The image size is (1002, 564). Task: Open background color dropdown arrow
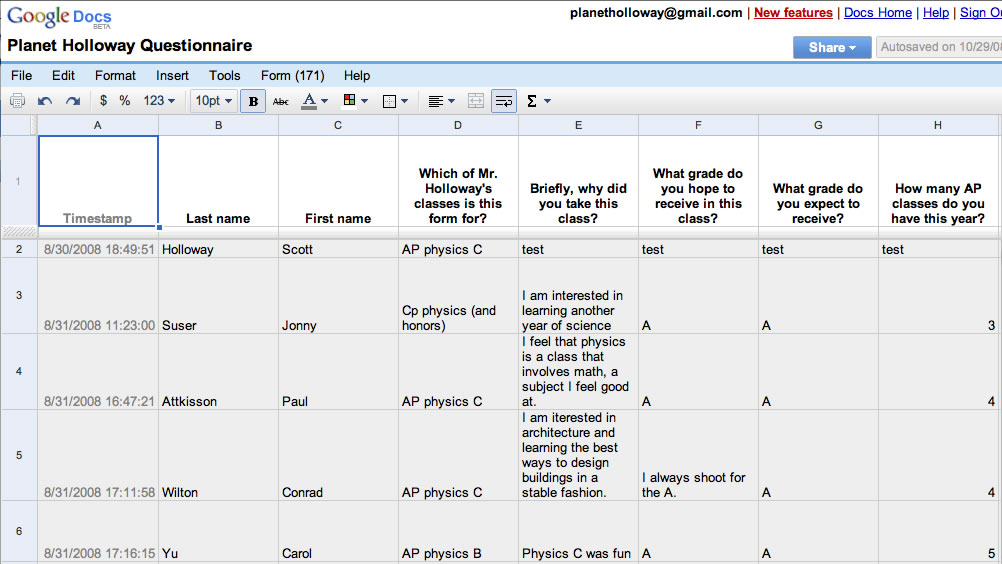click(x=364, y=101)
